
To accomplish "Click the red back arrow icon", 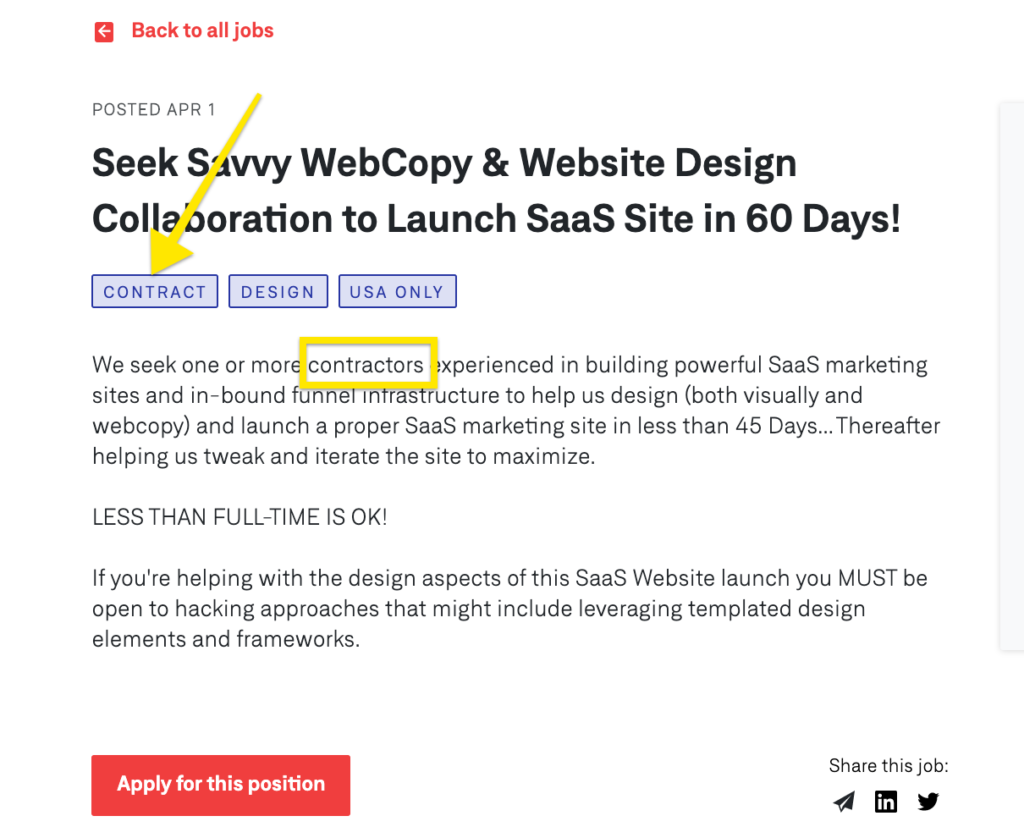I will [x=104, y=32].
